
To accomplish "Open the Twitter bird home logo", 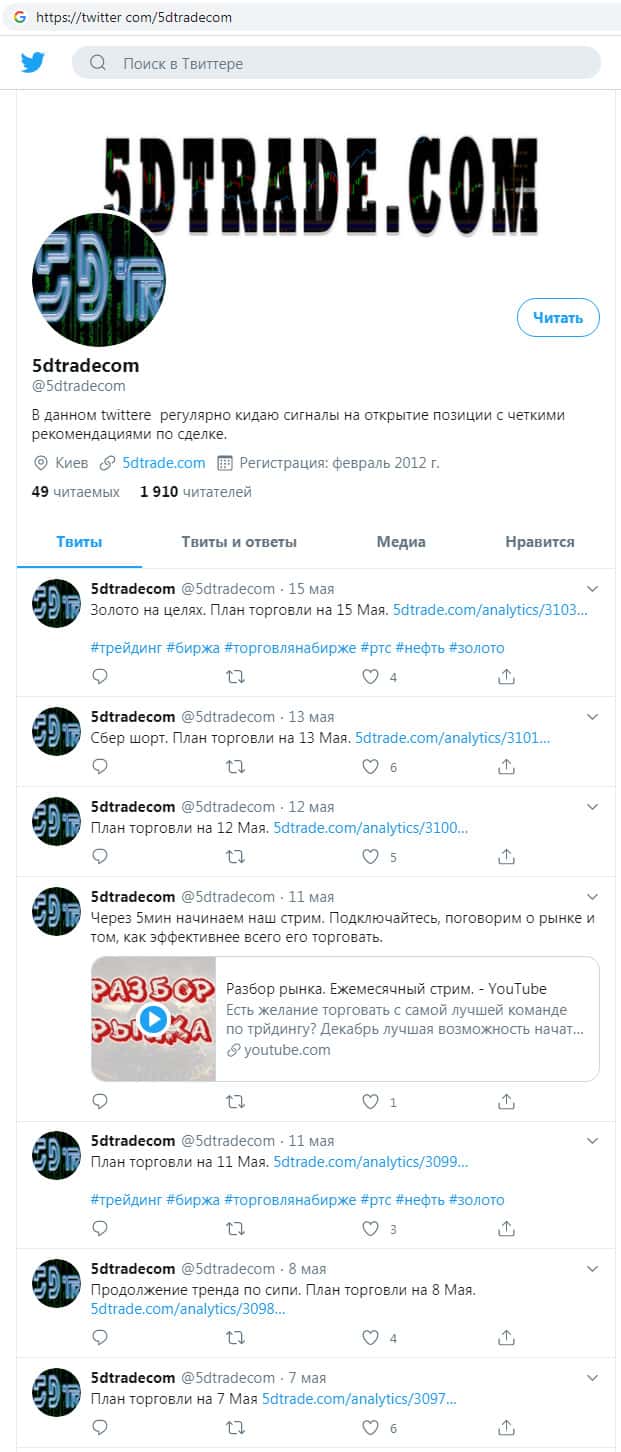I will [x=33, y=63].
